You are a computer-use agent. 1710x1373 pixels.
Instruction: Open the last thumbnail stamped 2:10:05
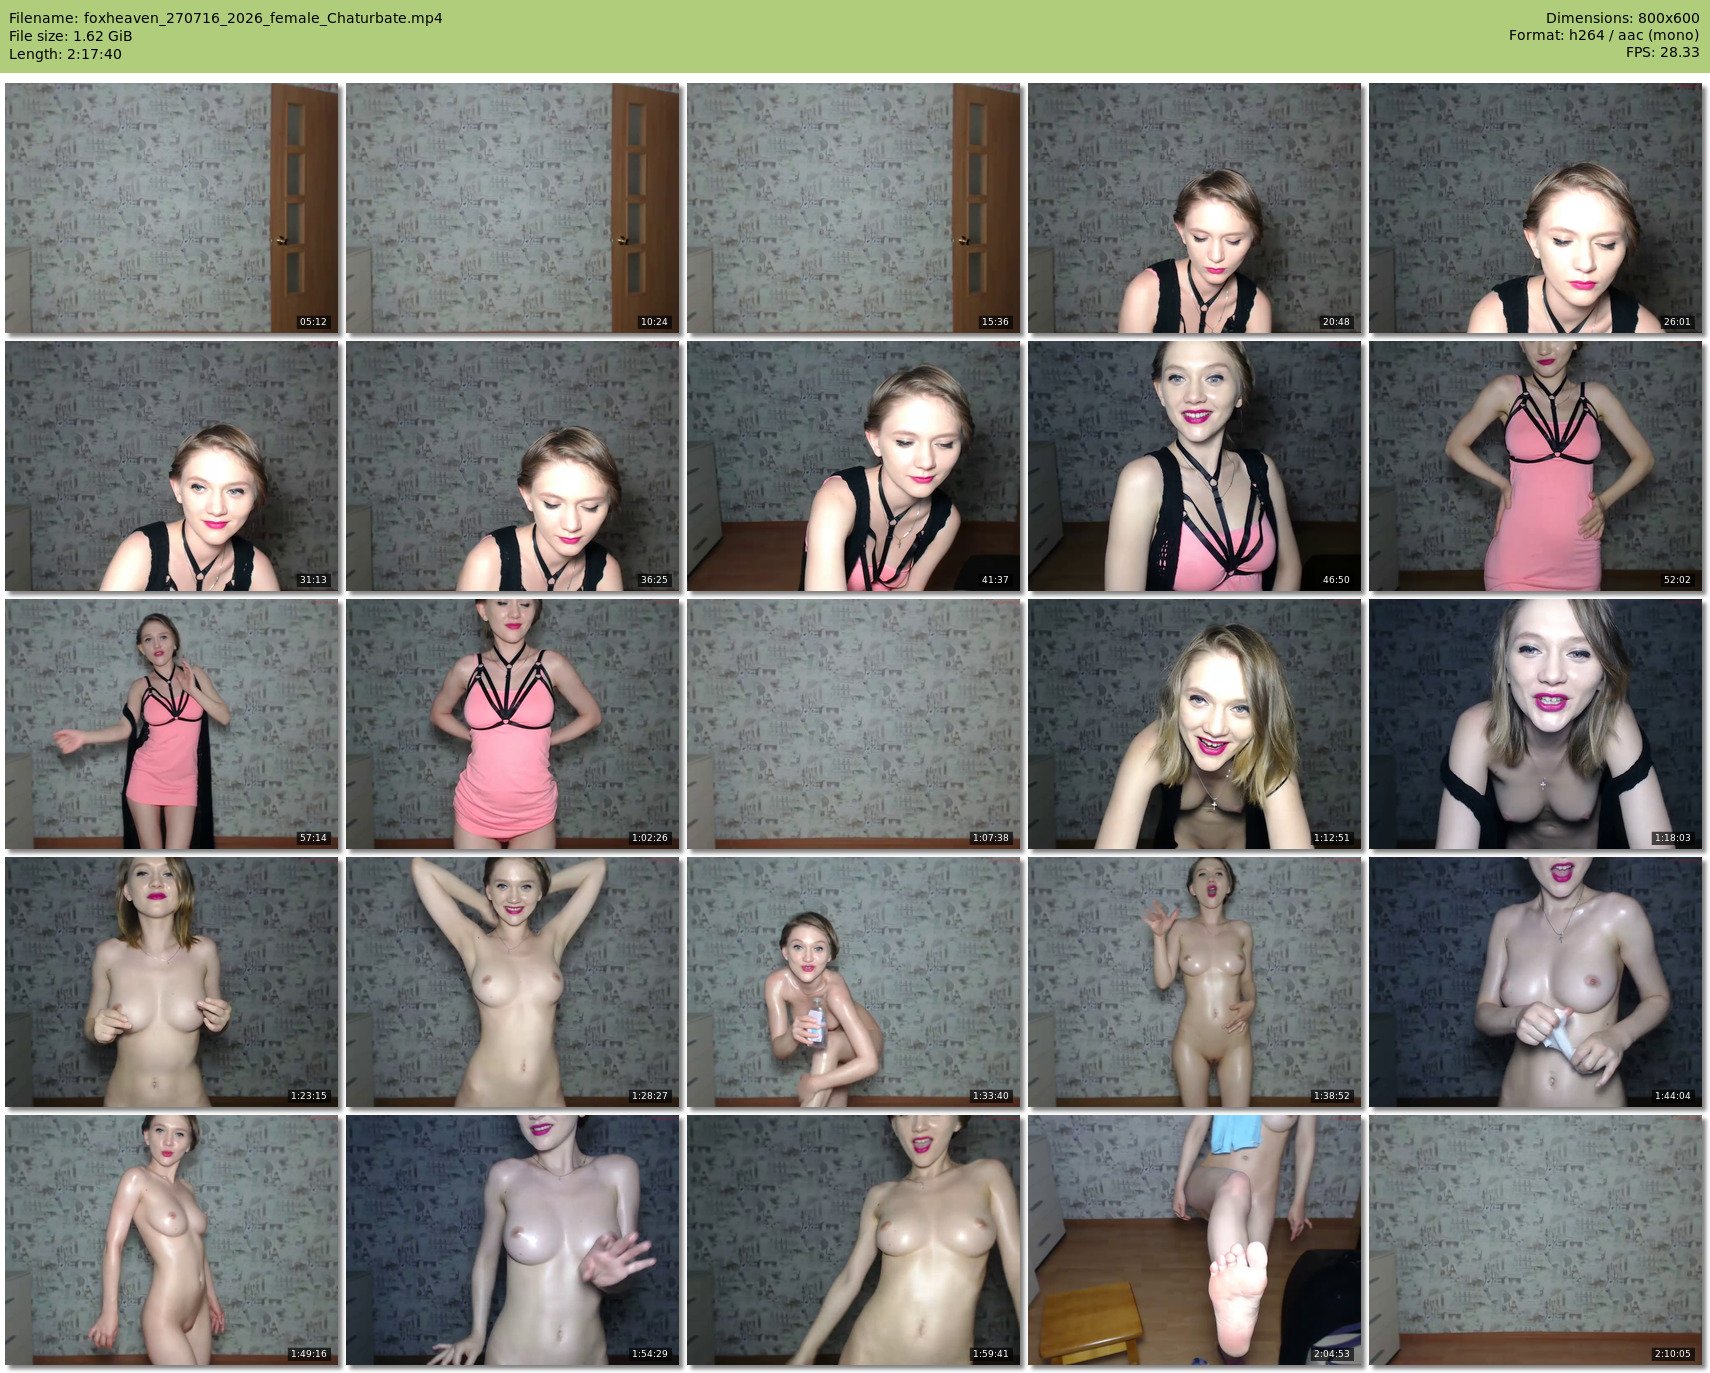coord(1536,1240)
